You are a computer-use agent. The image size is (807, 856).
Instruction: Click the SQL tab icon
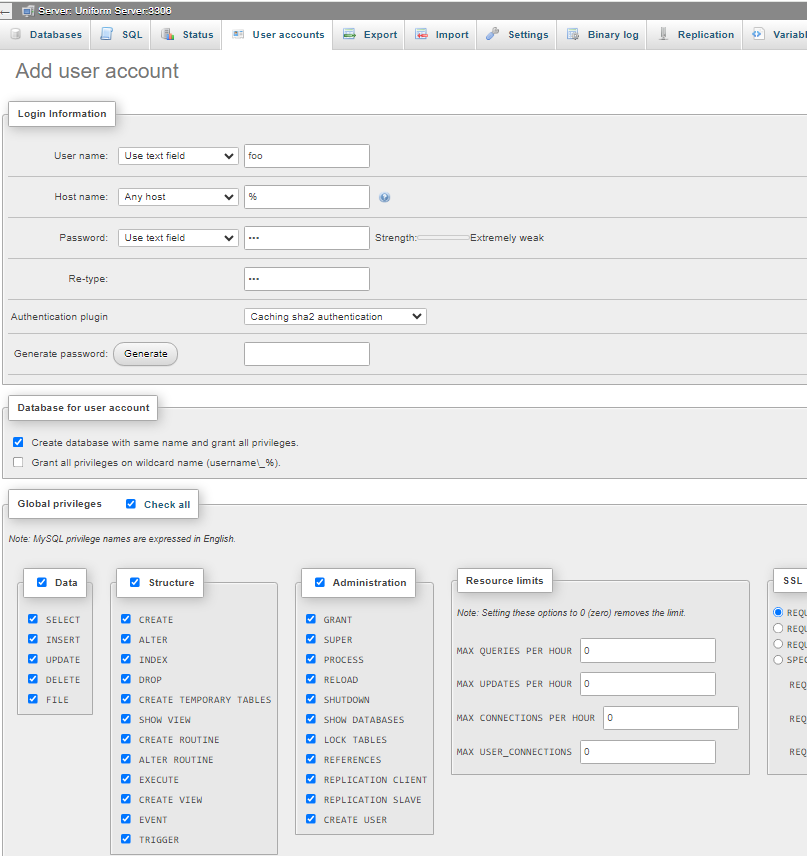106,34
